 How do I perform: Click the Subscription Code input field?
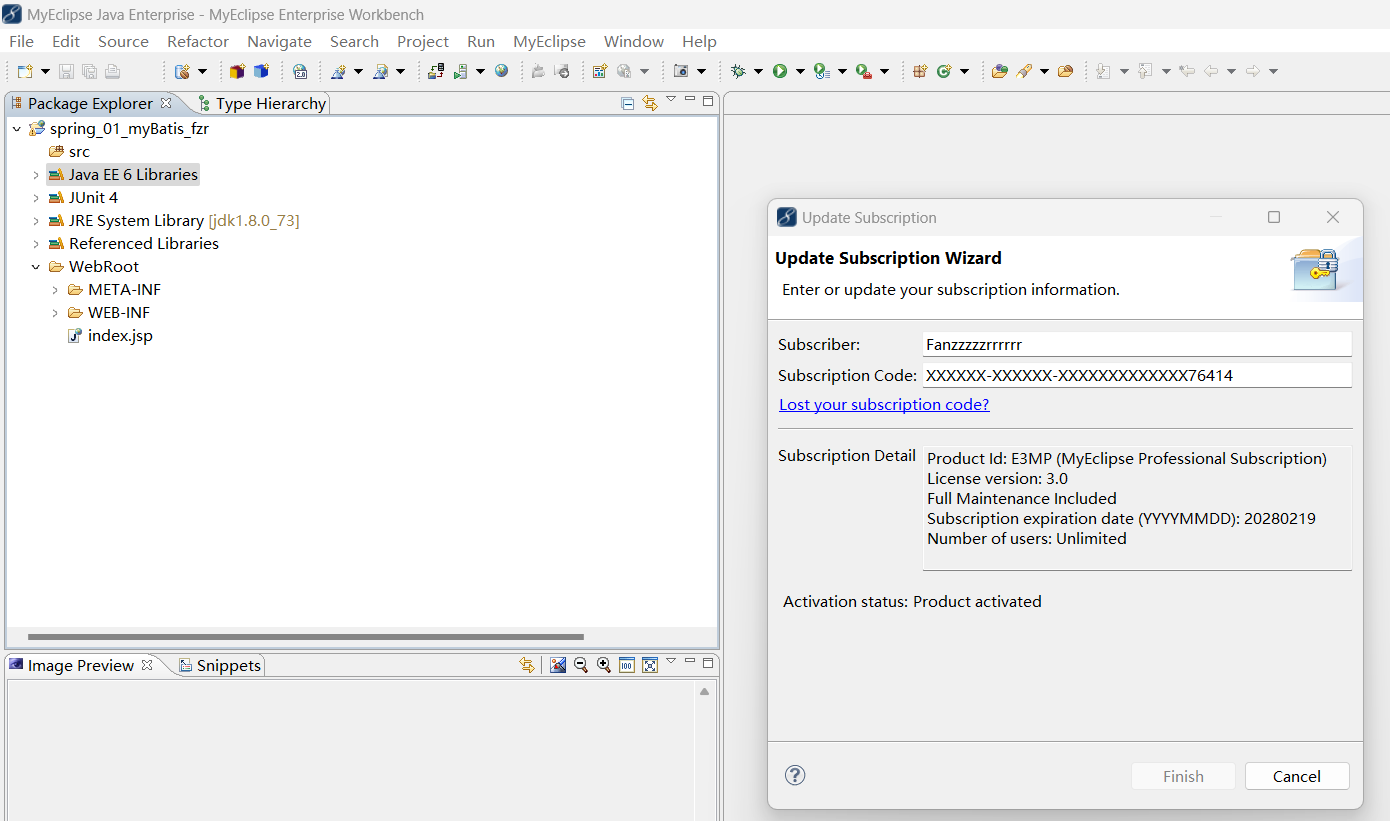(1137, 375)
